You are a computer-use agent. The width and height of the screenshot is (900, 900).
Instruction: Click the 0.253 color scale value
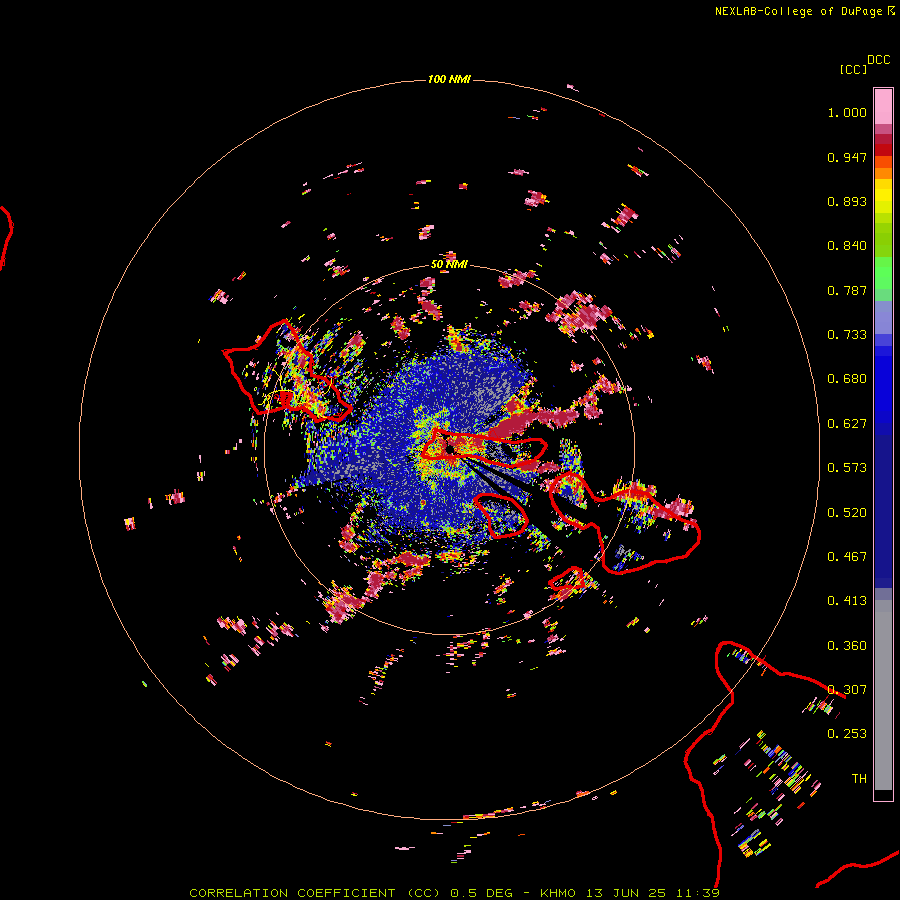(847, 734)
